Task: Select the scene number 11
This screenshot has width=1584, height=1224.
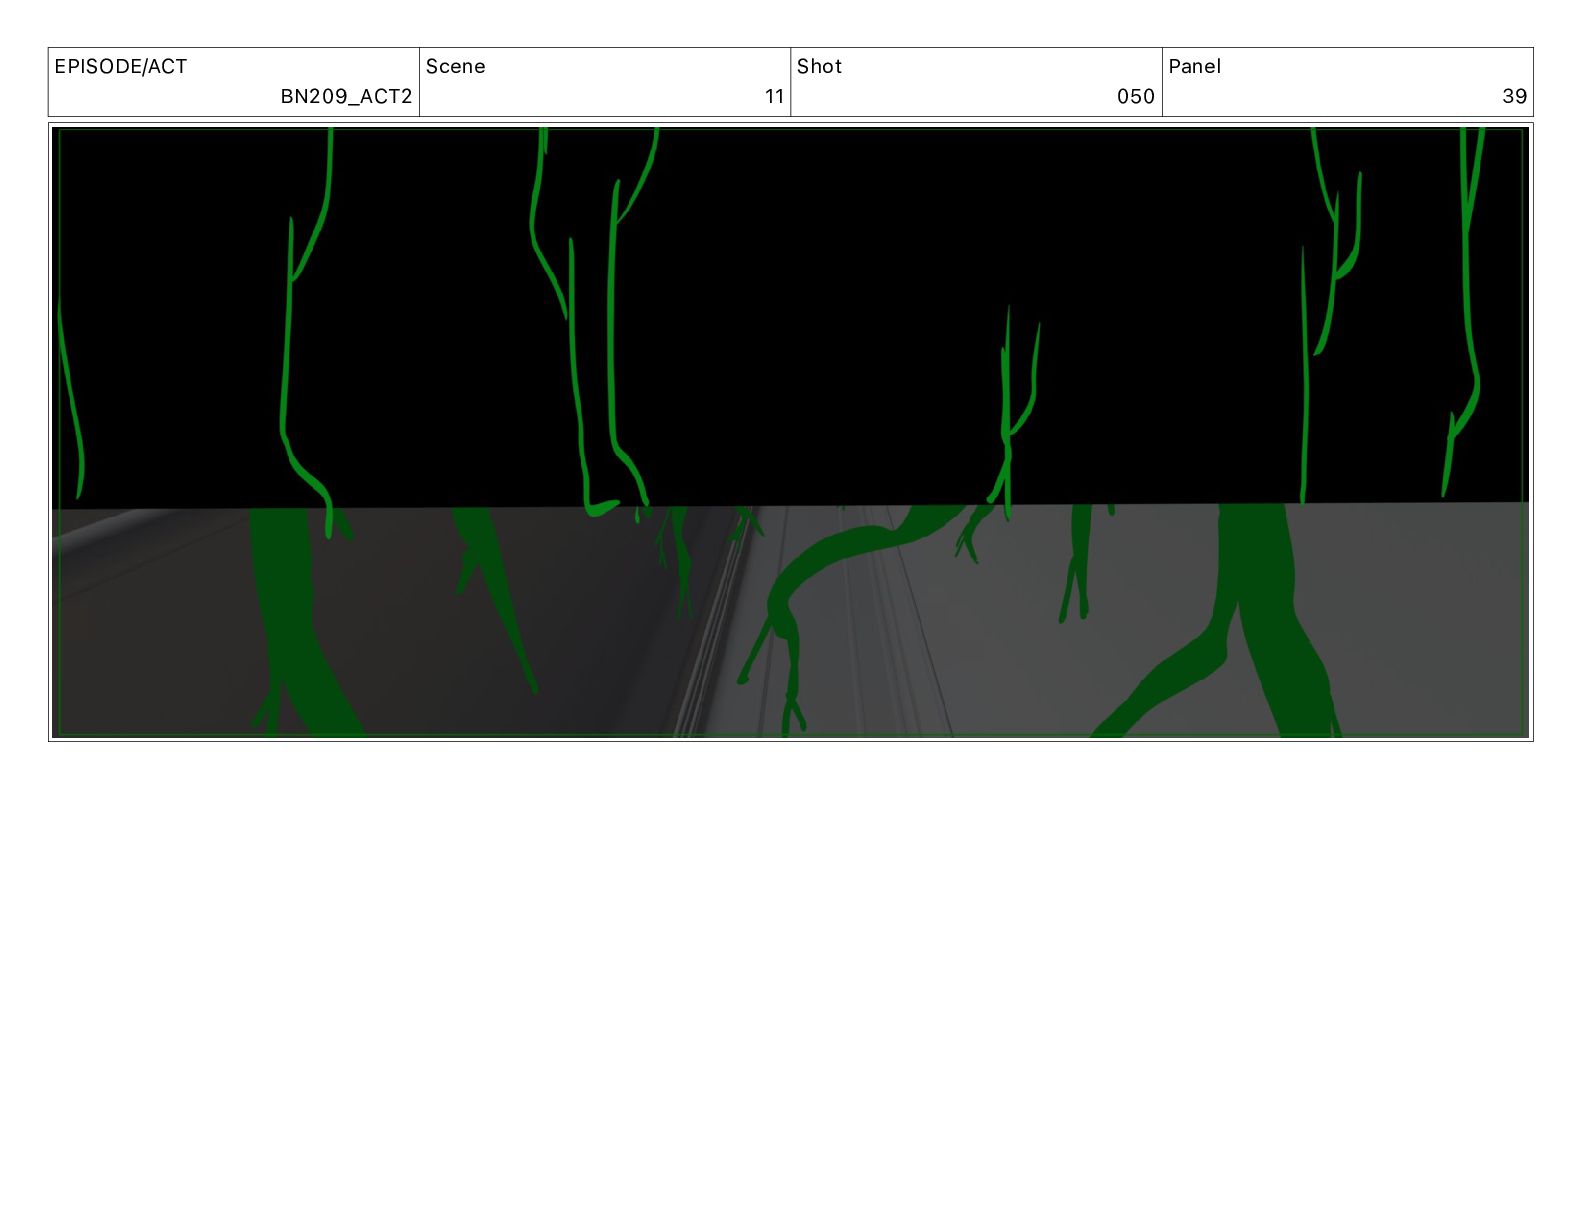Action: (x=774, y=96)
